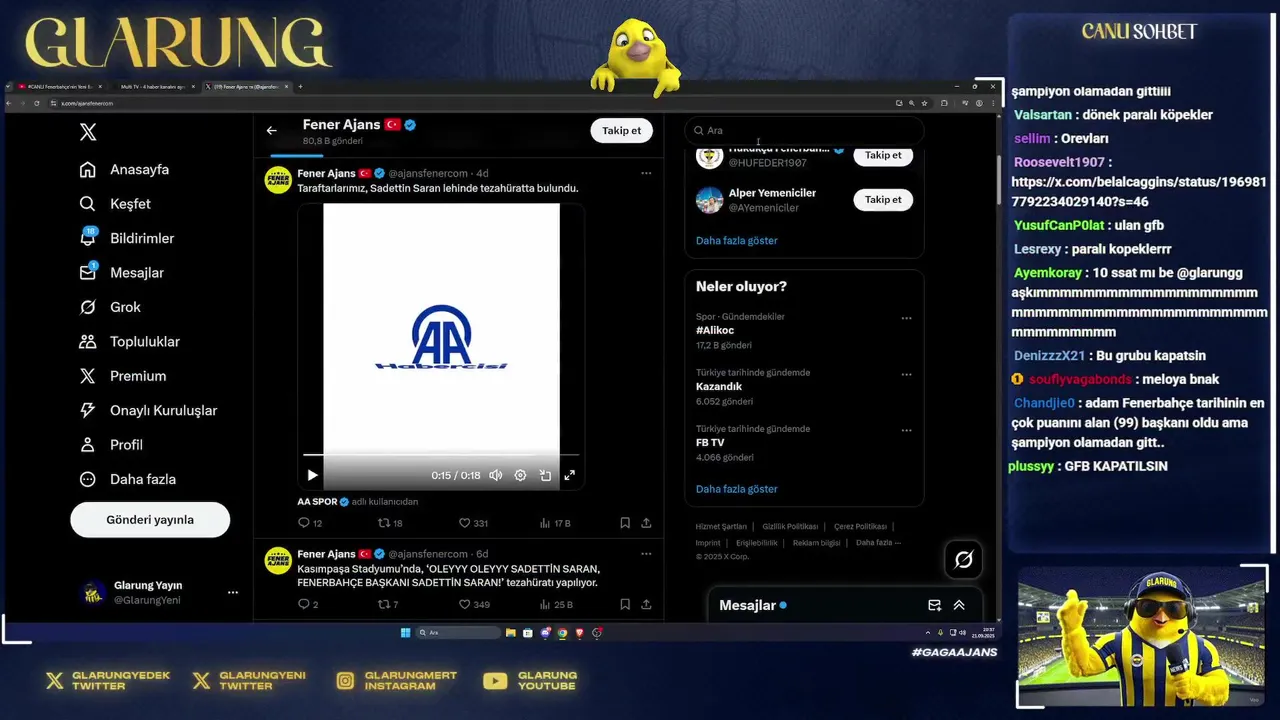Screen dimensions: 1280x720
Task: Follow Fener Ajans with Takip et in header
Action: [x=621, y=131]
